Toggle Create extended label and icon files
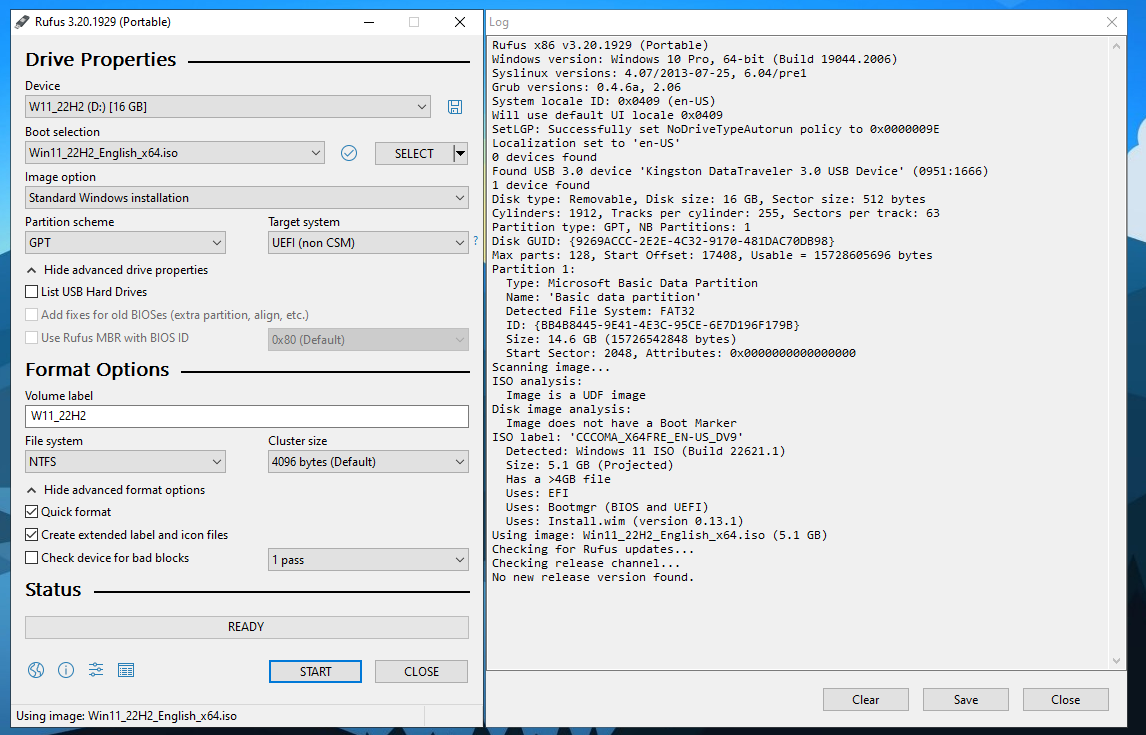This screenshot has width=1146, height=735. 31,535
